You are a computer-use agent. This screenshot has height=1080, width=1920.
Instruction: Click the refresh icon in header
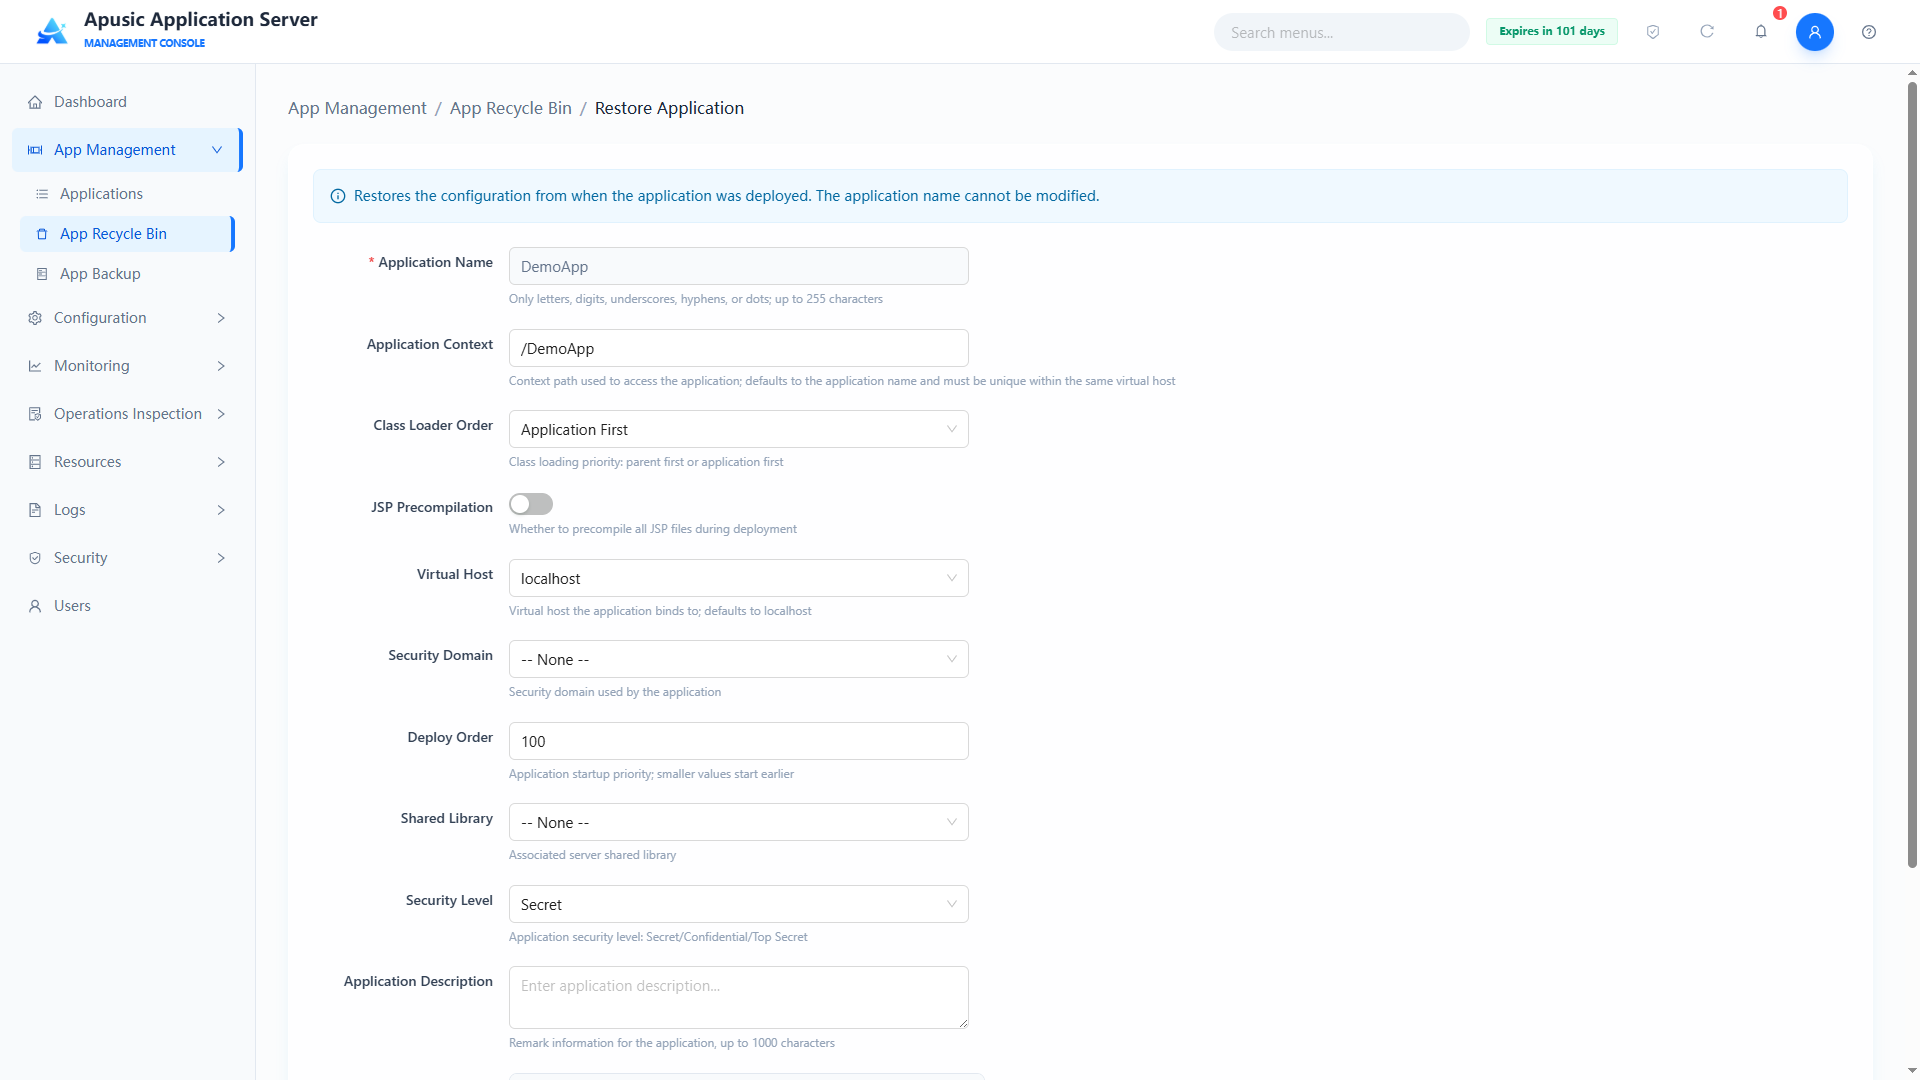coord(1707,32)
